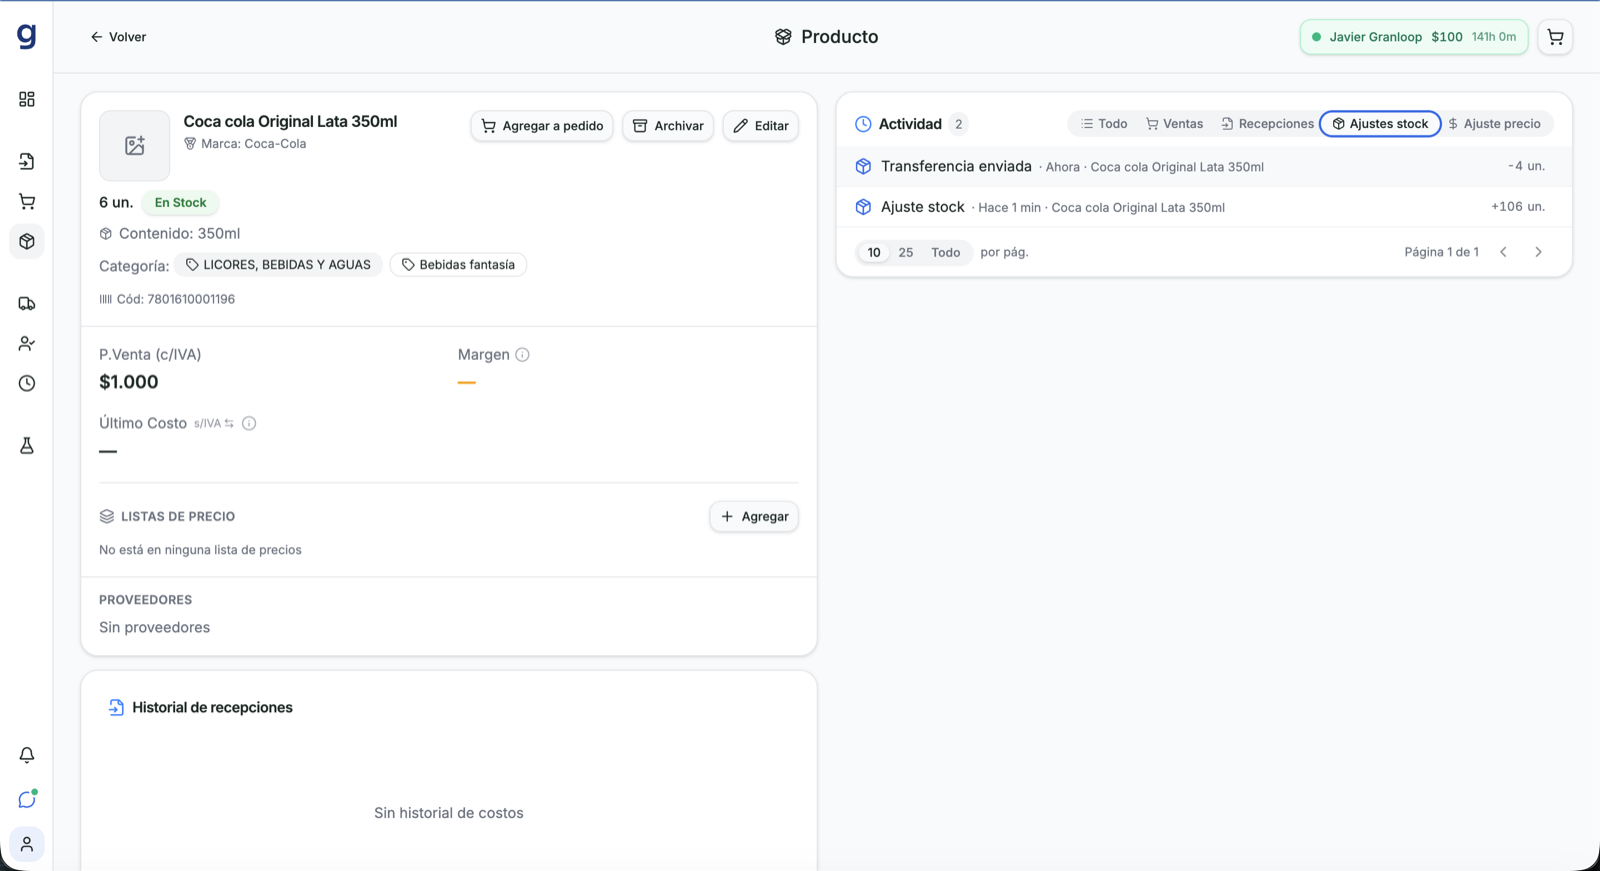Click the product title Coca cola Original Lata 350ml

click(290, 121)
